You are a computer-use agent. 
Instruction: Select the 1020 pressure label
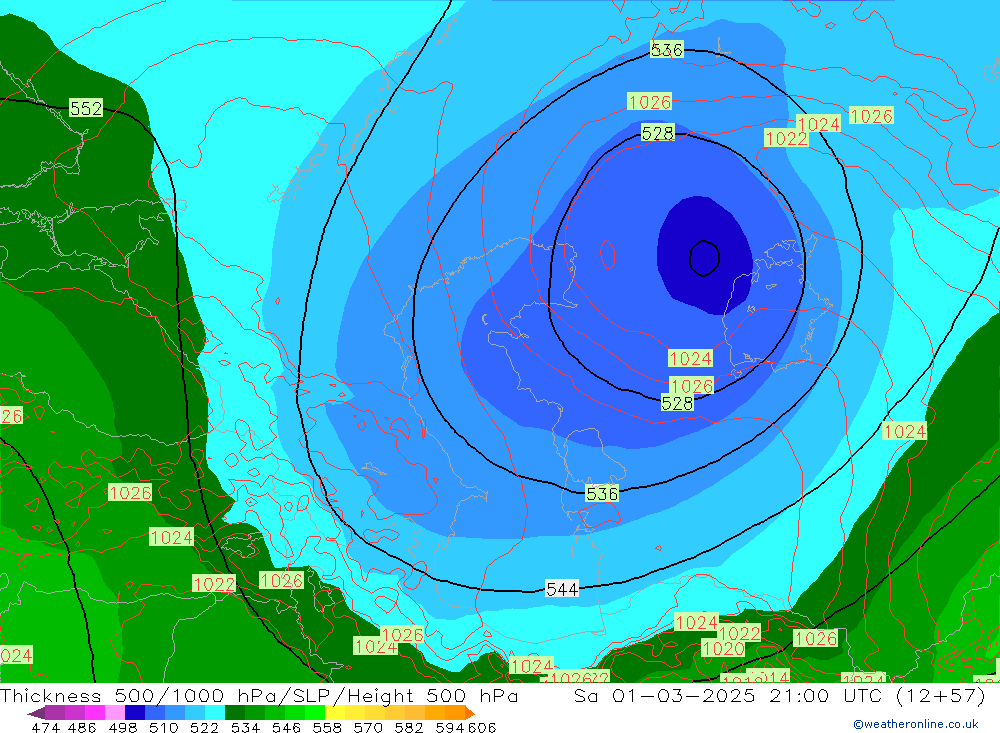point(723,649)
